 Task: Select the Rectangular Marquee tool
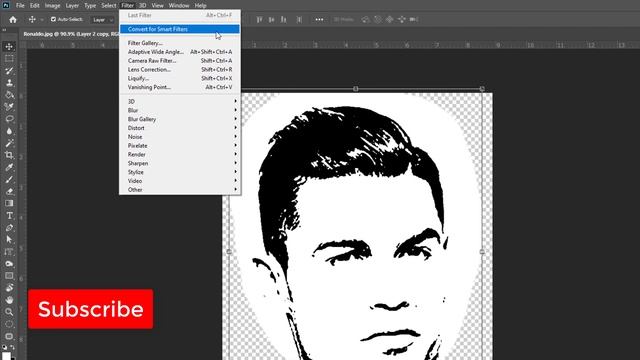9,59
